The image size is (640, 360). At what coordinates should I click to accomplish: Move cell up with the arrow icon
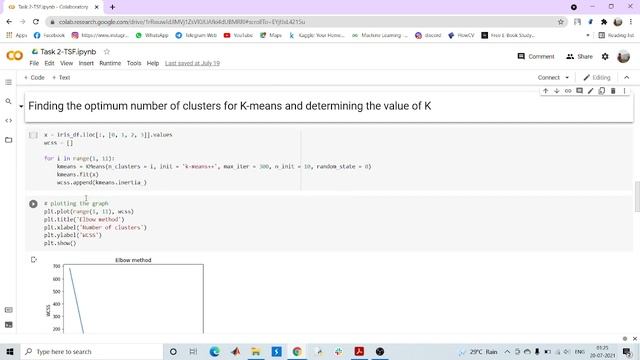pyautogui.click(x=545, y=91)
